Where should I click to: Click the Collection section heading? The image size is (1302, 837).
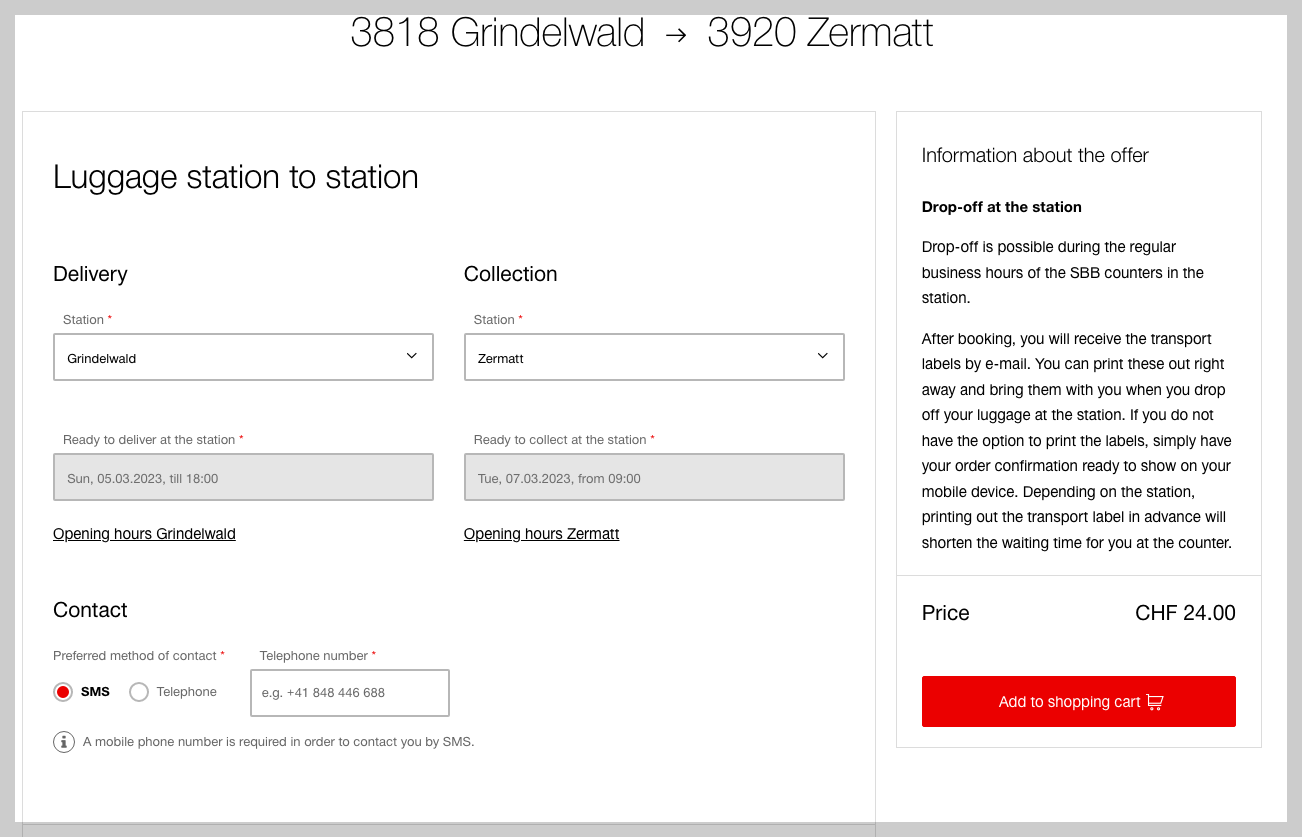pyautogui.click(x=510, y=274)
